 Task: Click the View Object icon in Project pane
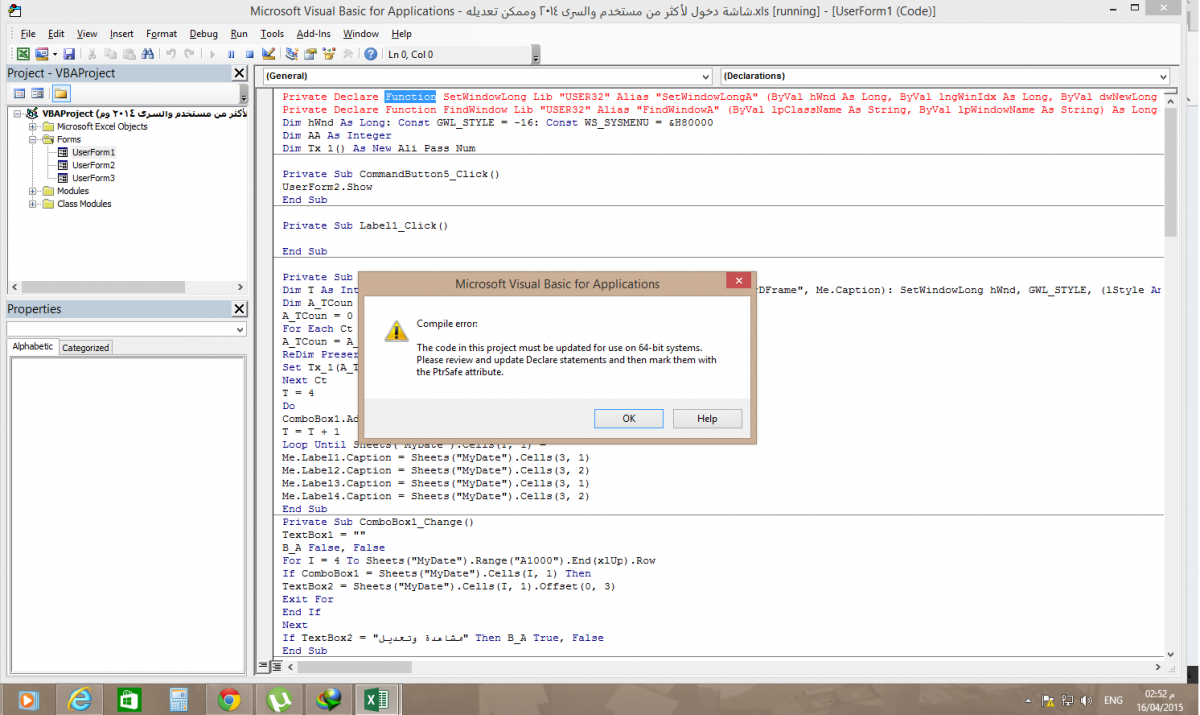coord(37,93)
